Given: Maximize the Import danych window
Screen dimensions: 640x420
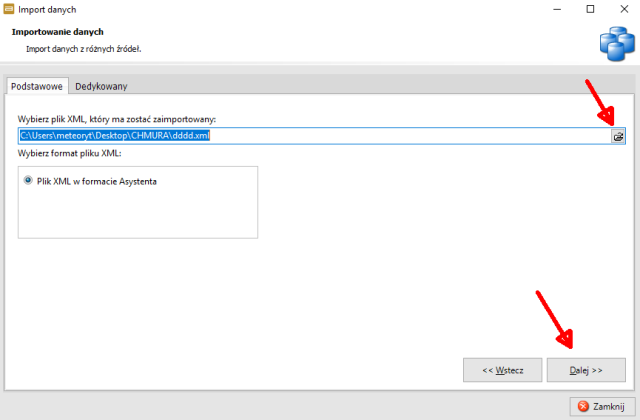Looking at the screenshot, I should [590, 9].
